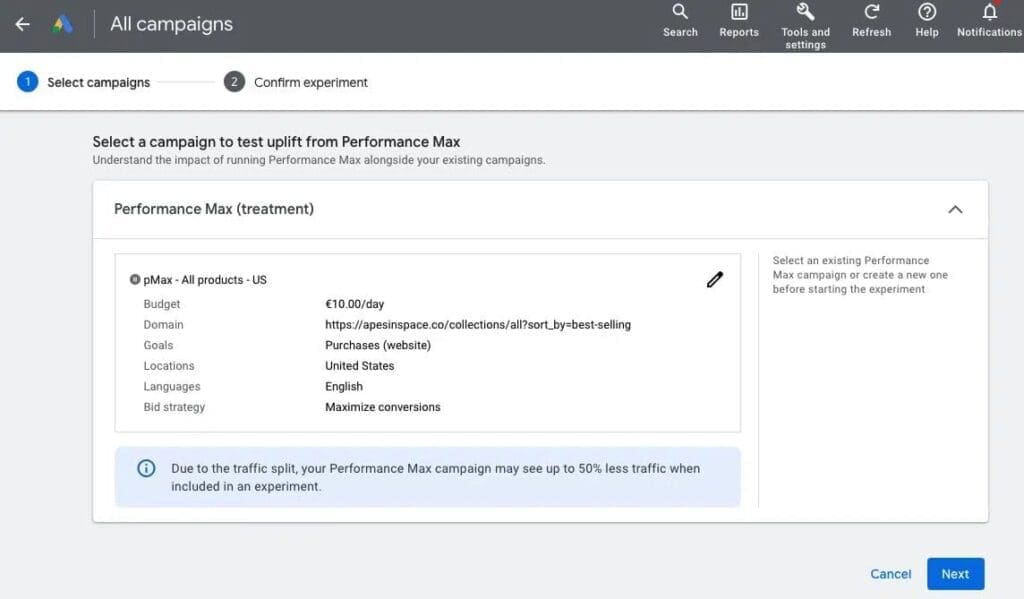Click the Domain row label
Viewport: 1024px width, 599px height.
163,325
